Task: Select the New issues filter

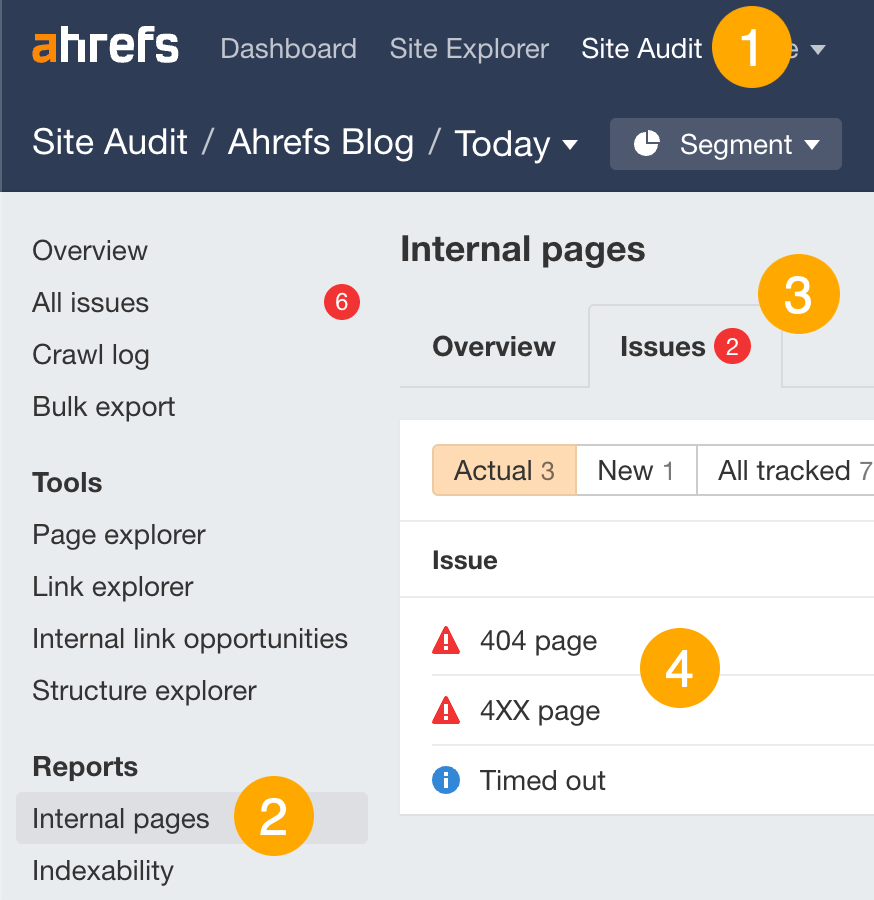Action: (x=636, y=470)
